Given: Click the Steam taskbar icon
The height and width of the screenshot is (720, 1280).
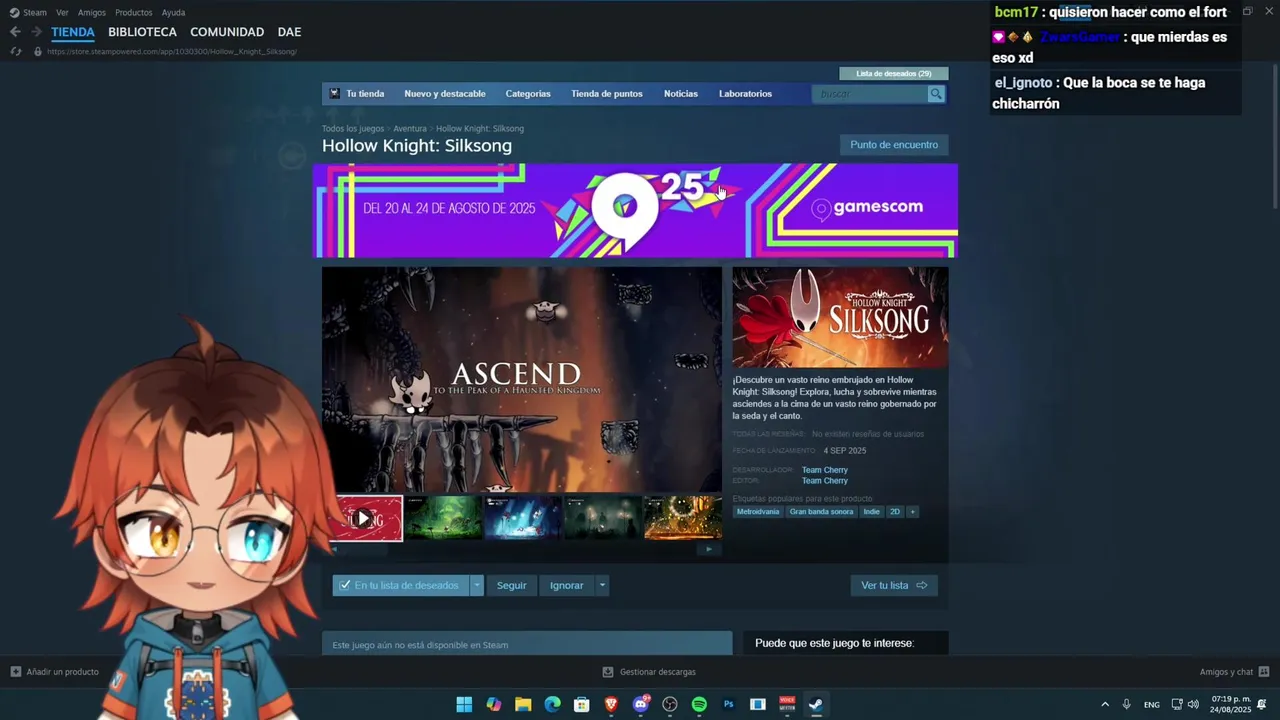Looking at the screenshot, I should click(x=816, y=705).
